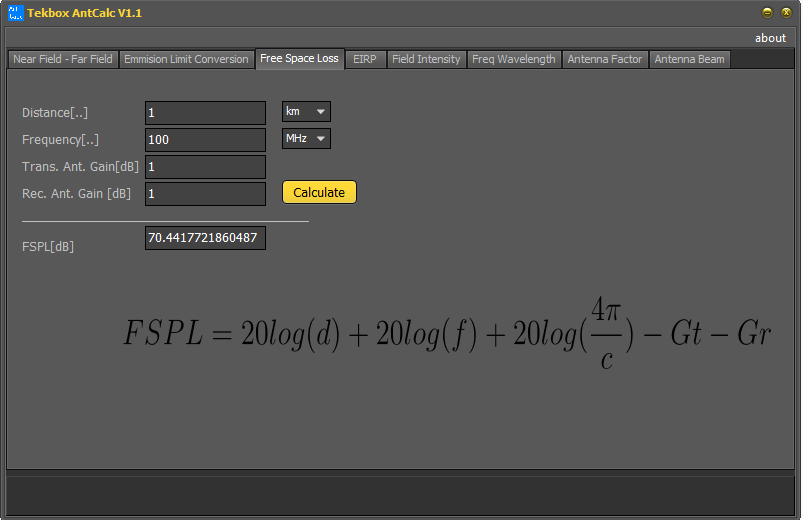Close the AntCalc window
The width and height of the screenshot is (803, 520).
point(786,13)
